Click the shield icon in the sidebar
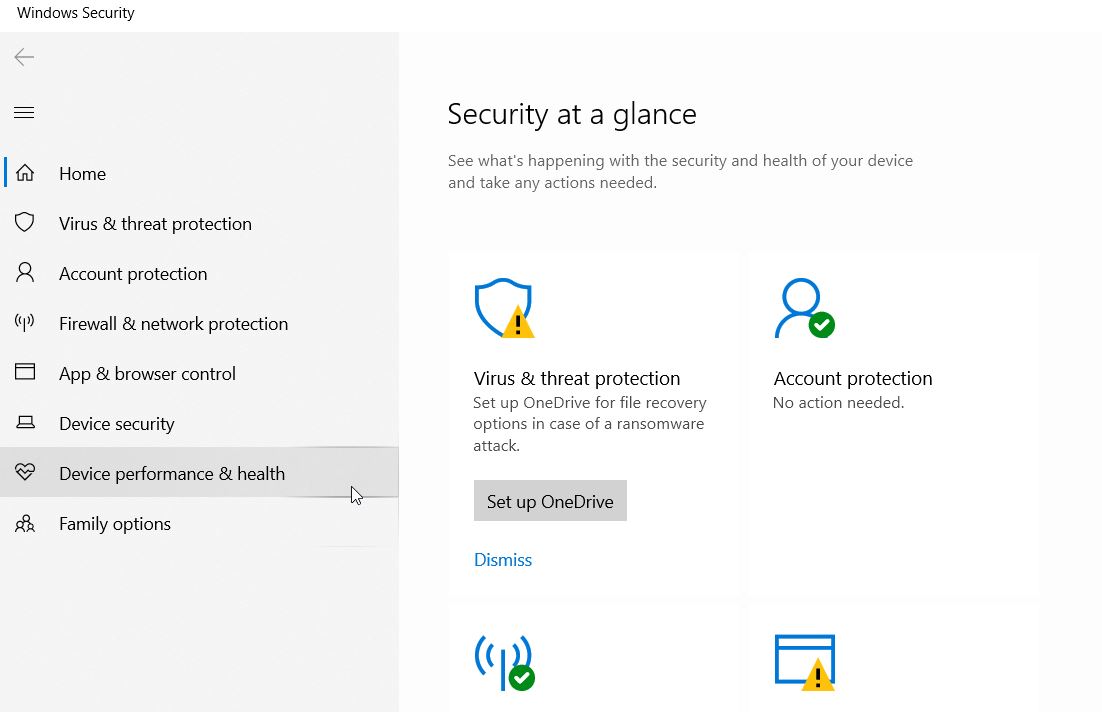Viewport: 1102px width, 712px height. click(25, 222)
